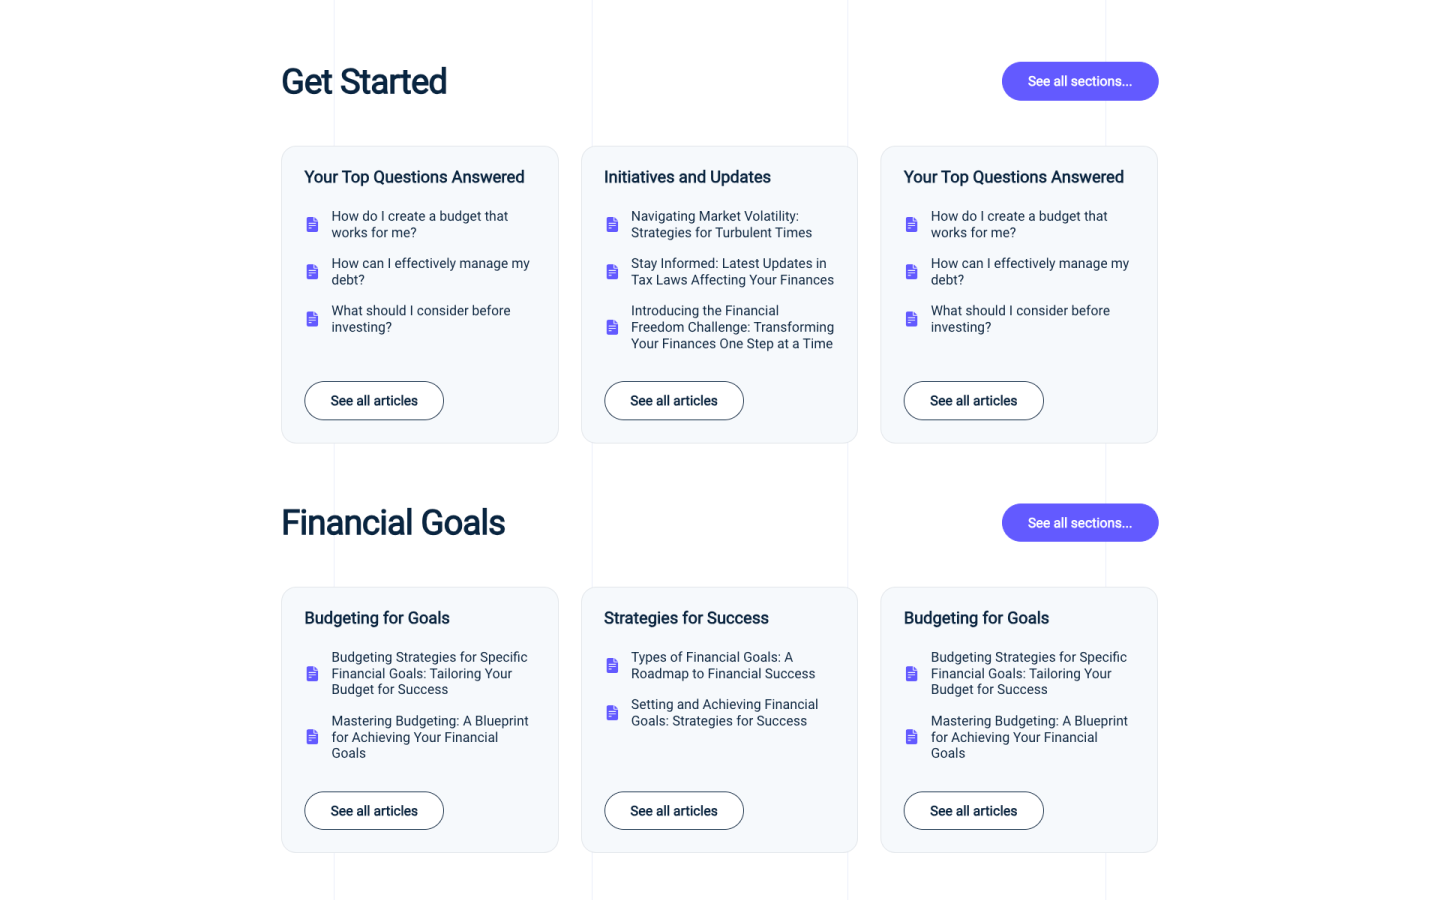The image size is (1440, 900).
Task: Click document icon beside Financial Freedom Challenge article
Action: [612, 327]
